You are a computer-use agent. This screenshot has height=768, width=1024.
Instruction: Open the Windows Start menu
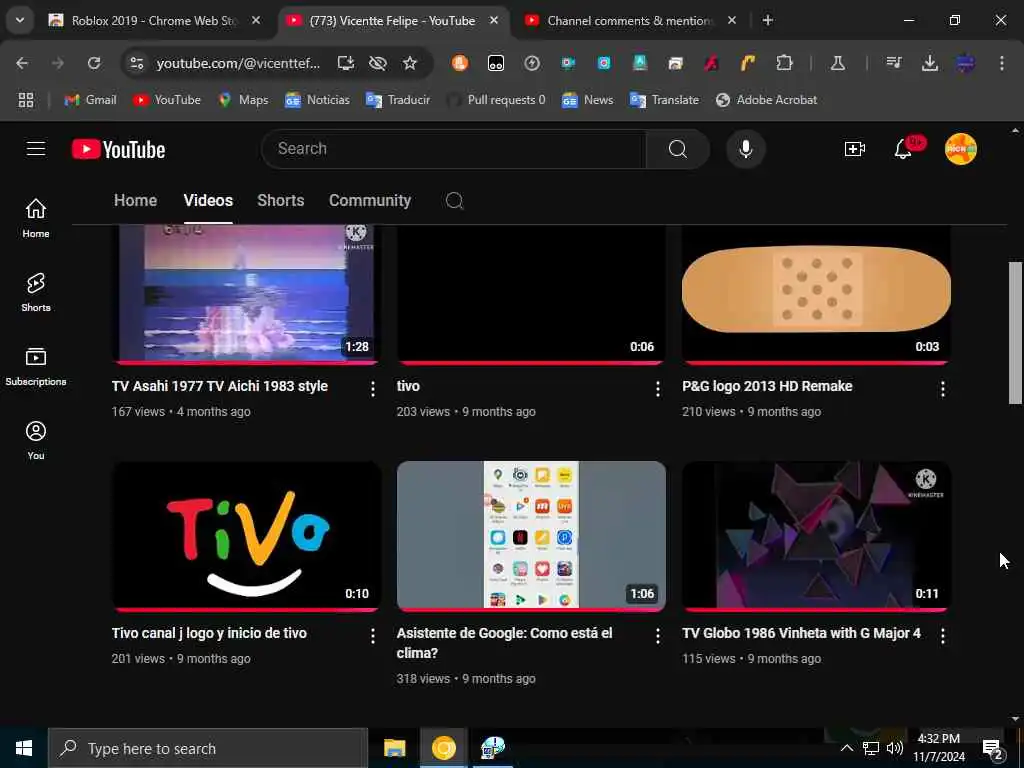(24, 748)
